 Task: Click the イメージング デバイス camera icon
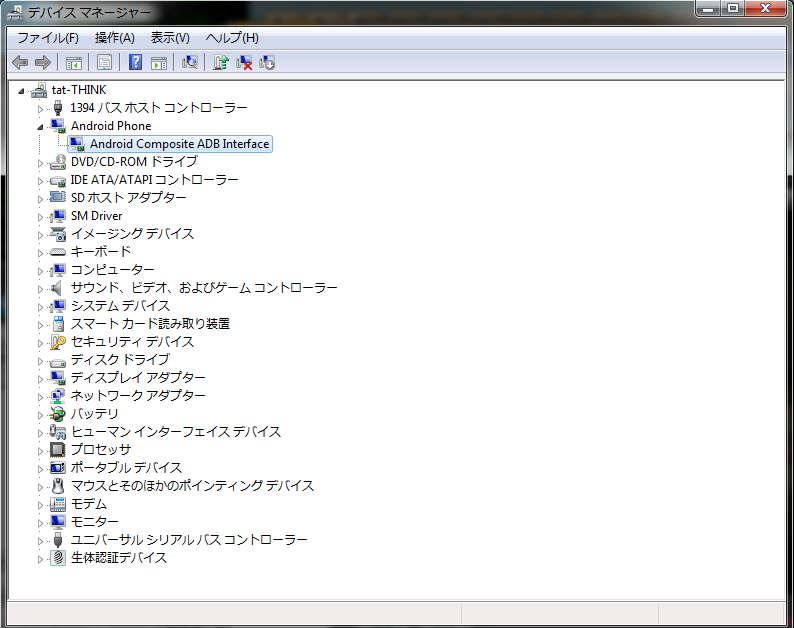[58, 234]
